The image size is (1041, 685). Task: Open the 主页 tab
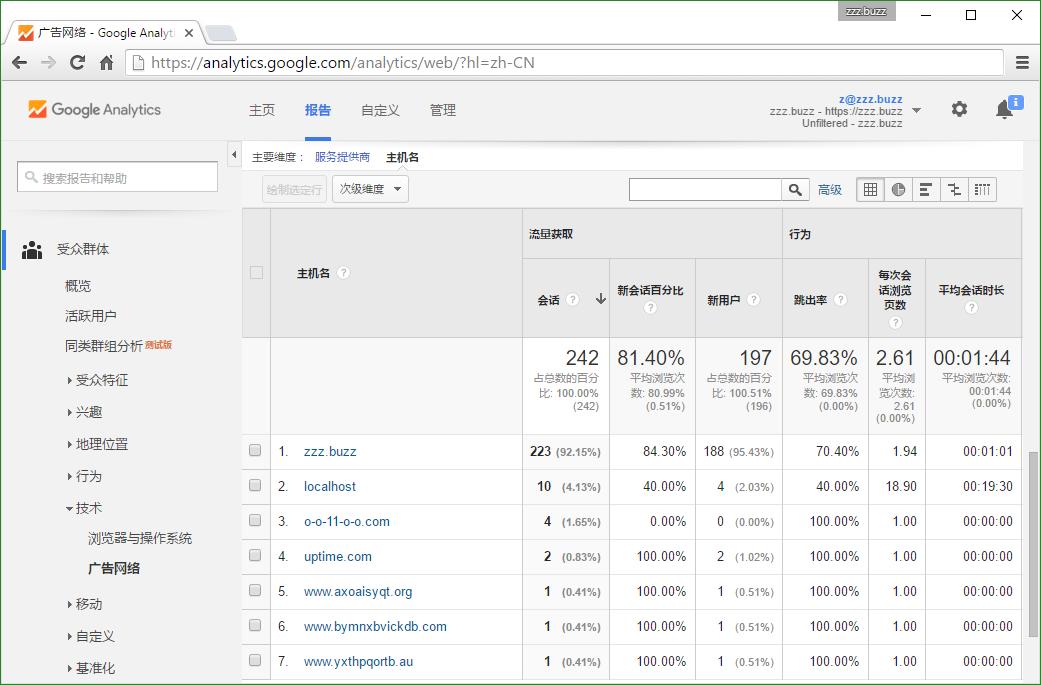262,110
